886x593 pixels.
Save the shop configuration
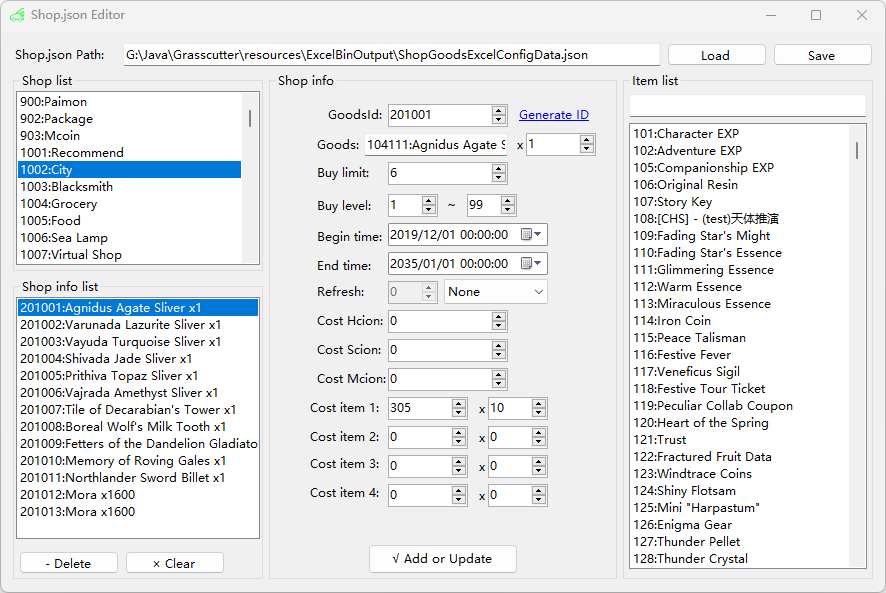pyautogui.click(x=822, y=54)
